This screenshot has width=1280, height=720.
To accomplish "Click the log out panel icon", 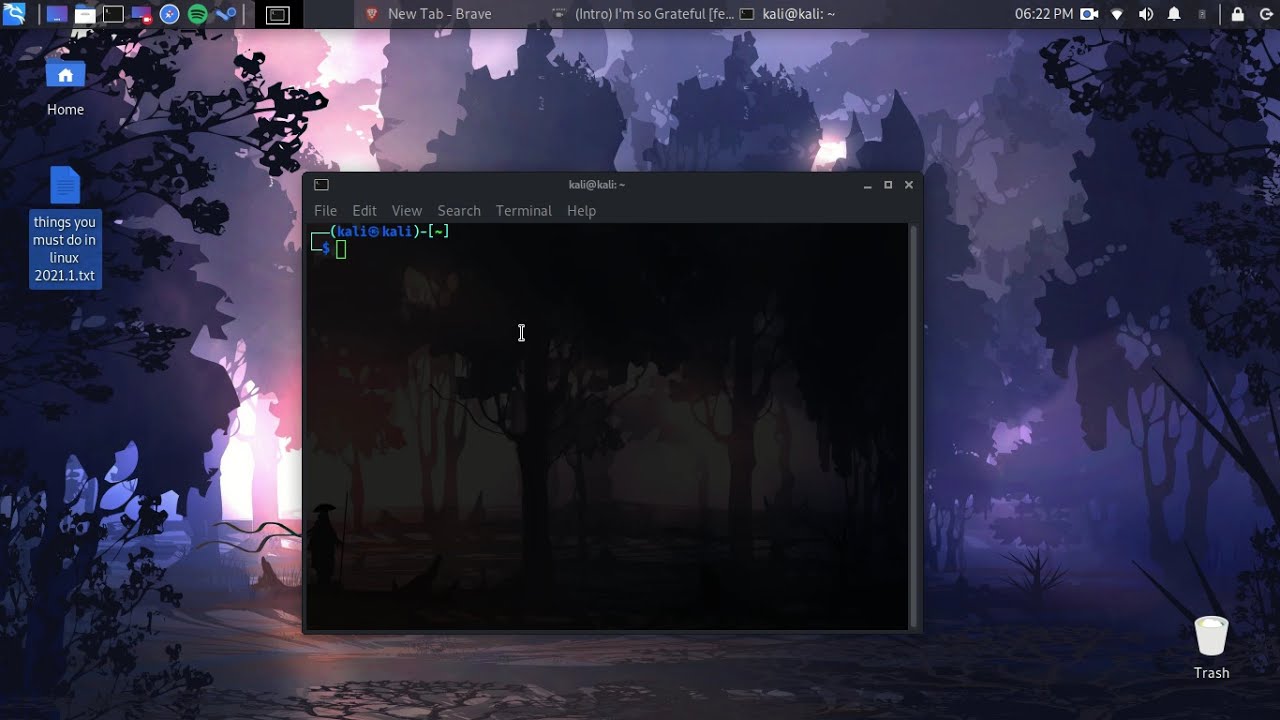I will point(1265,14).
